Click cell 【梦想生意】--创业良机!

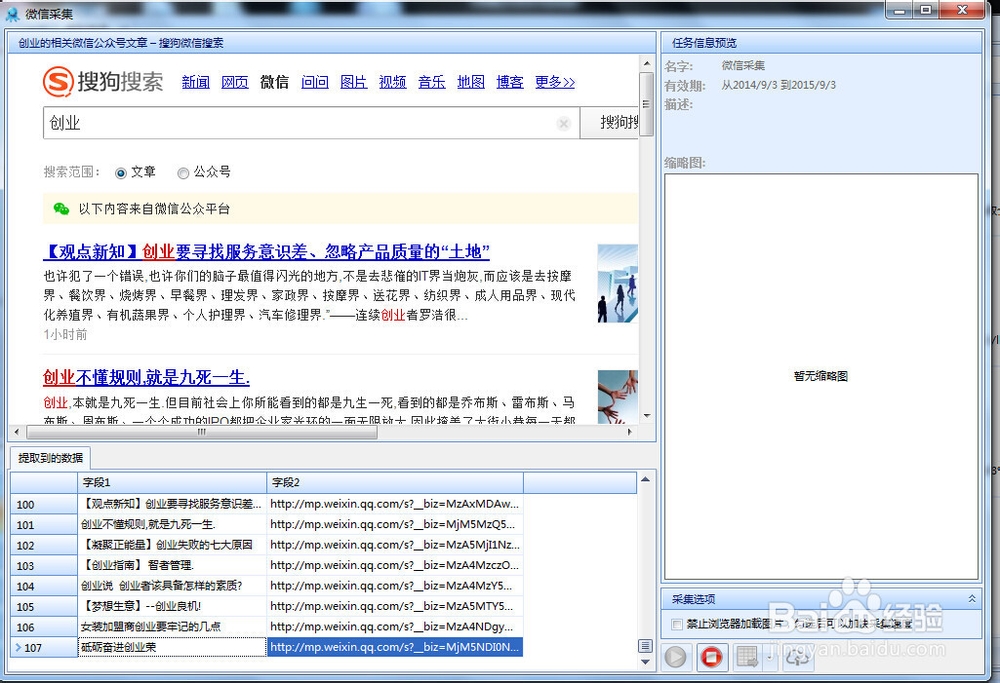coord(172,606)
